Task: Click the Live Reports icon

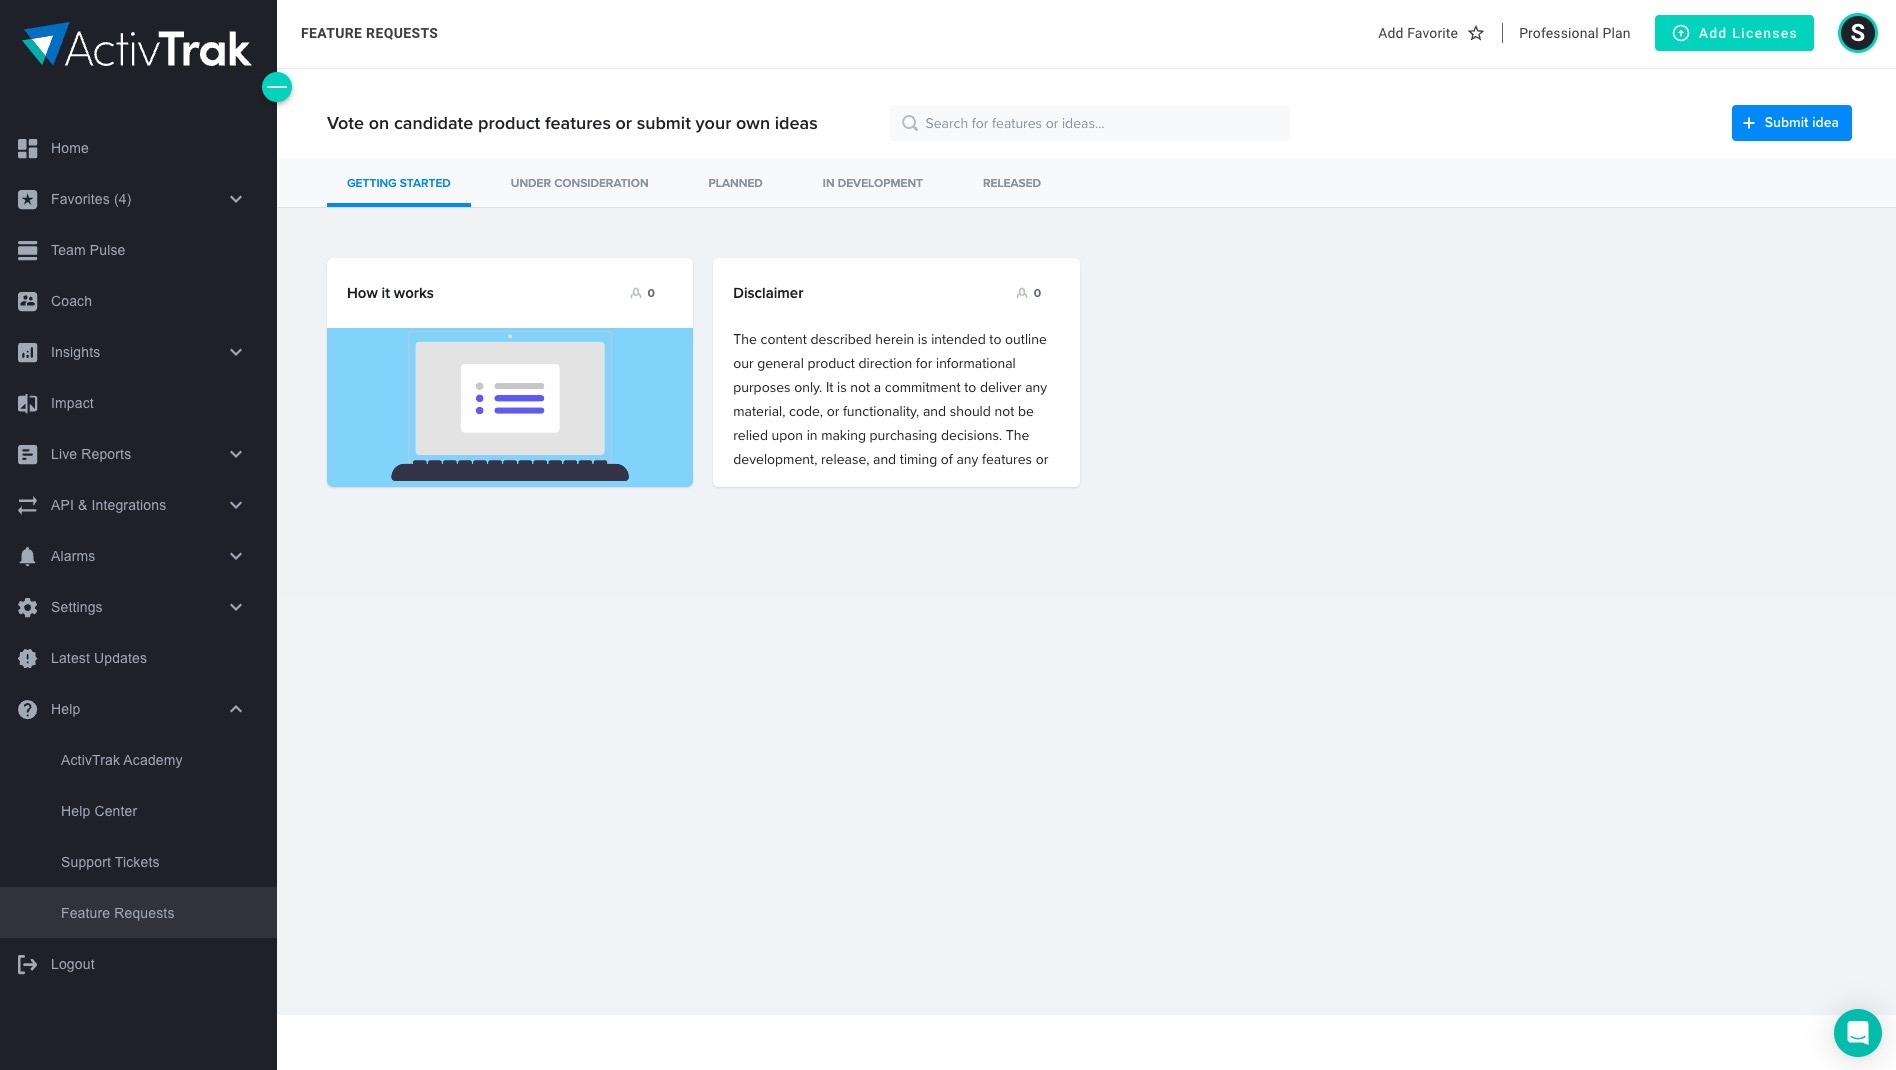Action: [28, 454]
